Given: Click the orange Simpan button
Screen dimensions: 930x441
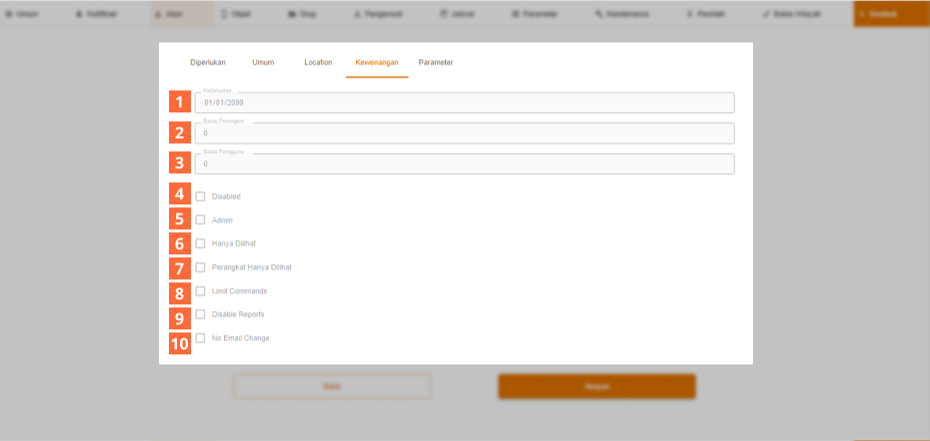Looking at the screenshot, I should (596, 387).
